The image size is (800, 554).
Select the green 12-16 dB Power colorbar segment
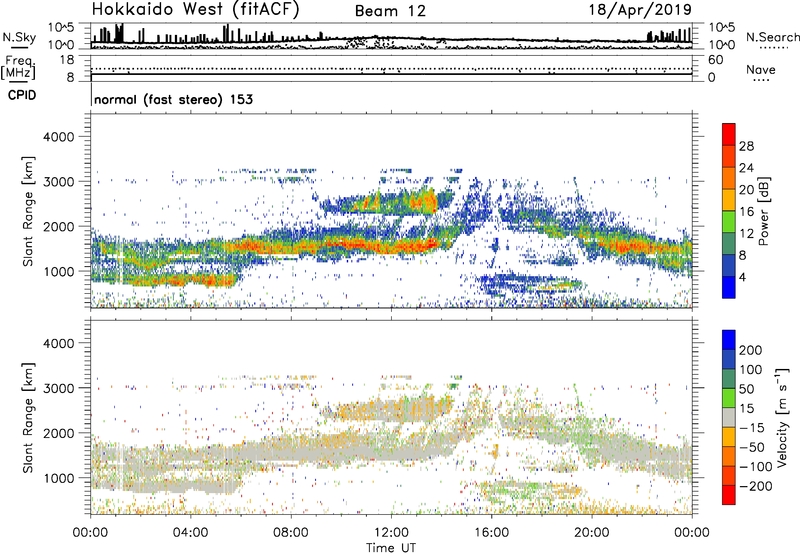(729, 222)
